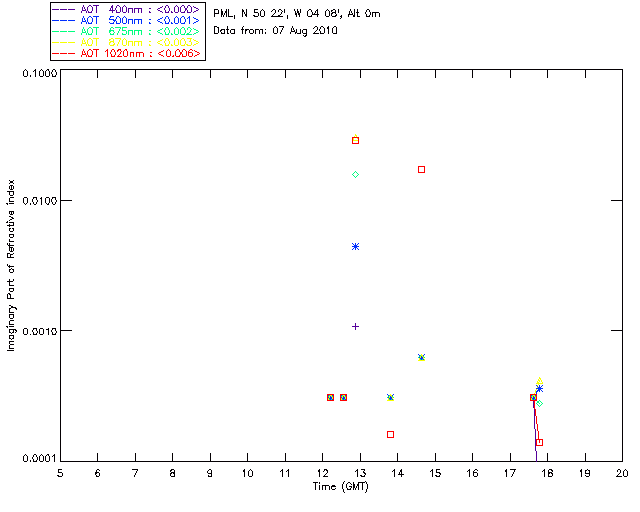Click the x-axis tick label 6

[x=98, y=473]
